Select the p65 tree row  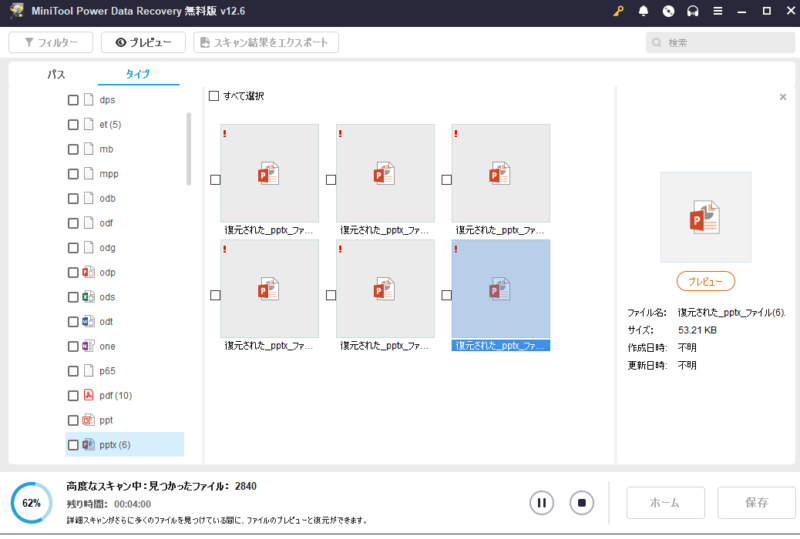coord(124,371)
